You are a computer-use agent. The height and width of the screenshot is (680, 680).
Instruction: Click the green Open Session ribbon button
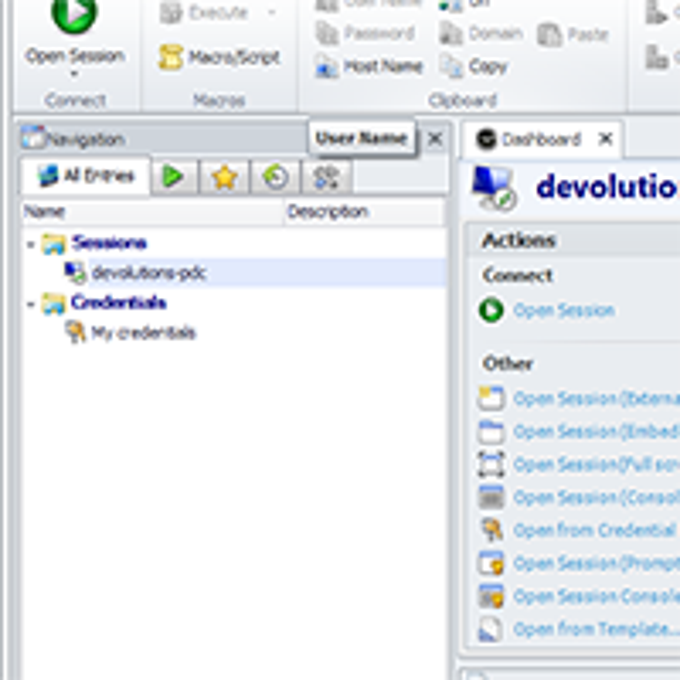75,35
